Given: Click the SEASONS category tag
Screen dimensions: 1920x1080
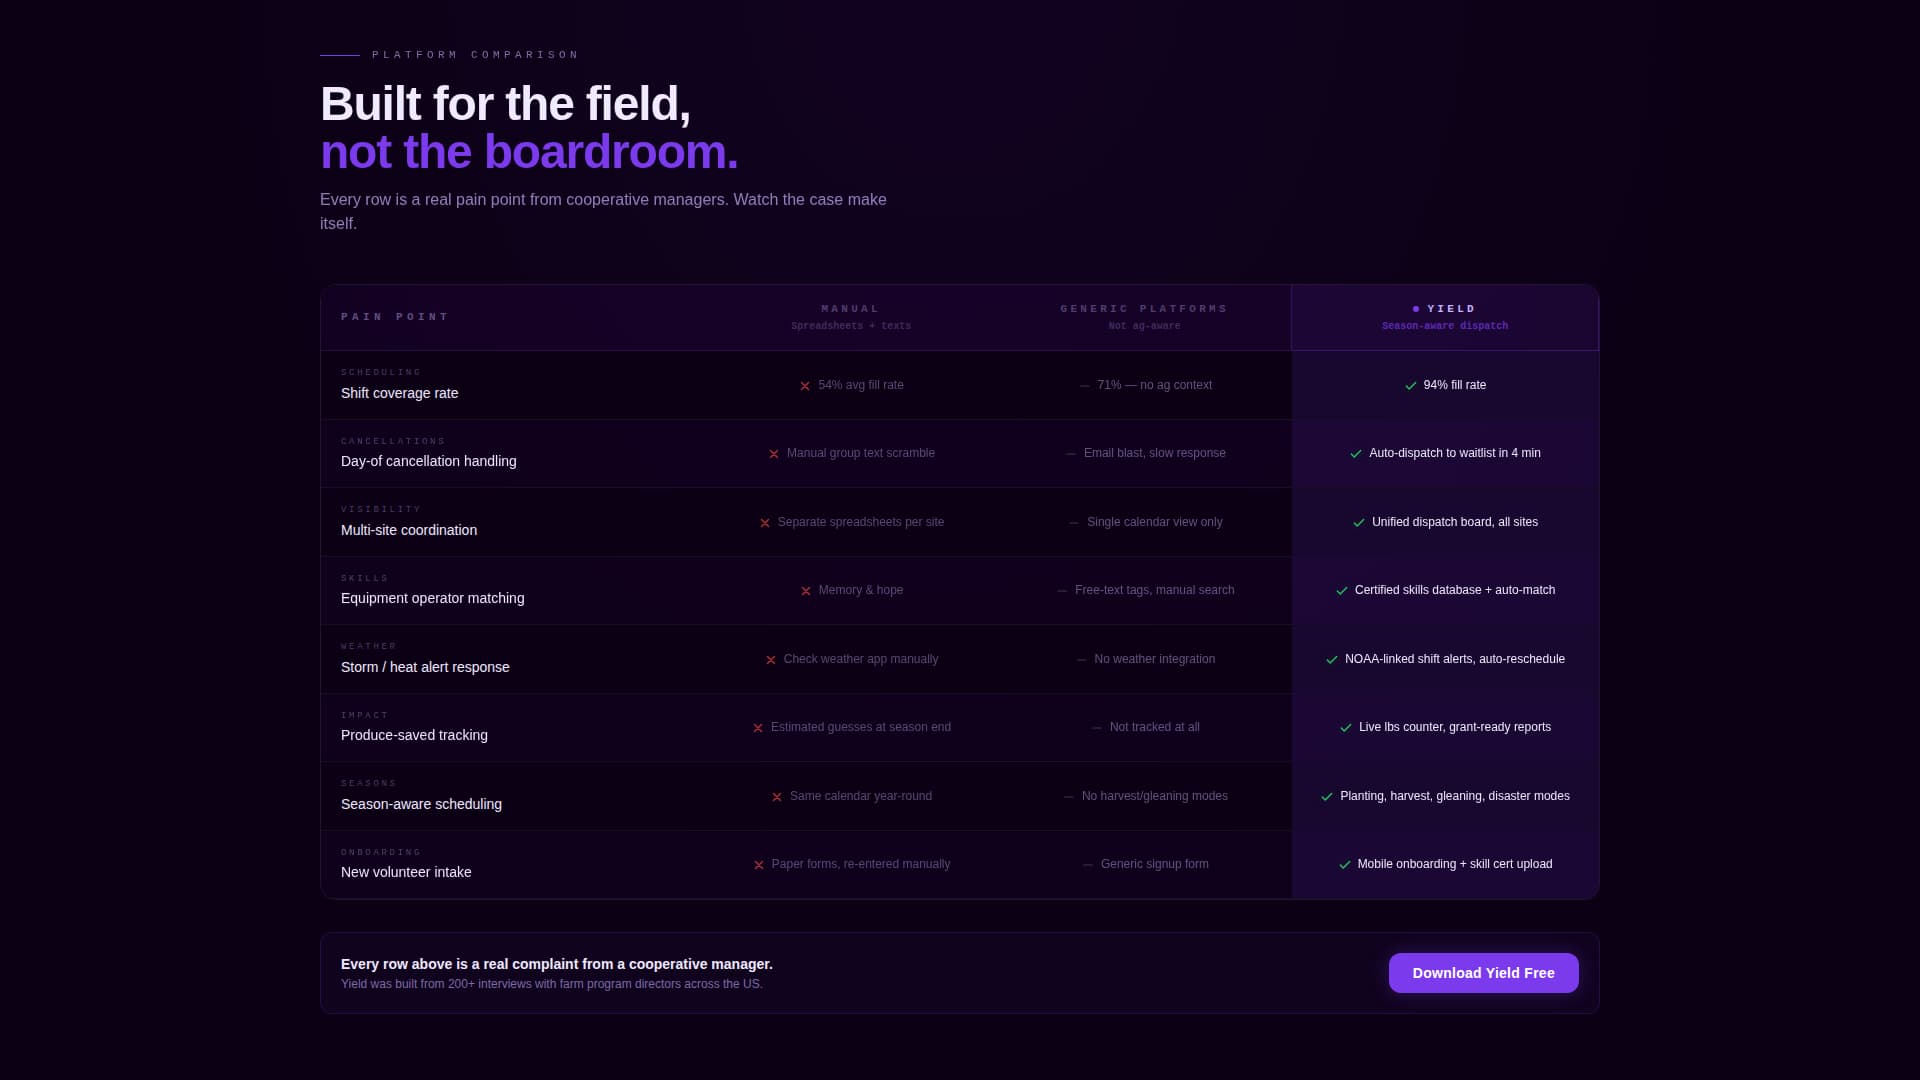Looking at the screenshot, I should tap(369, 783).
